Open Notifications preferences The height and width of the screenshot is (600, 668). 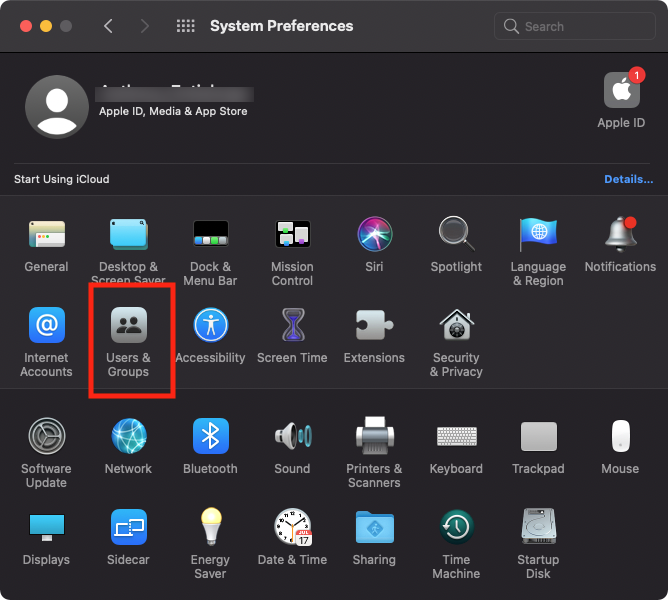tap(620, 234)
